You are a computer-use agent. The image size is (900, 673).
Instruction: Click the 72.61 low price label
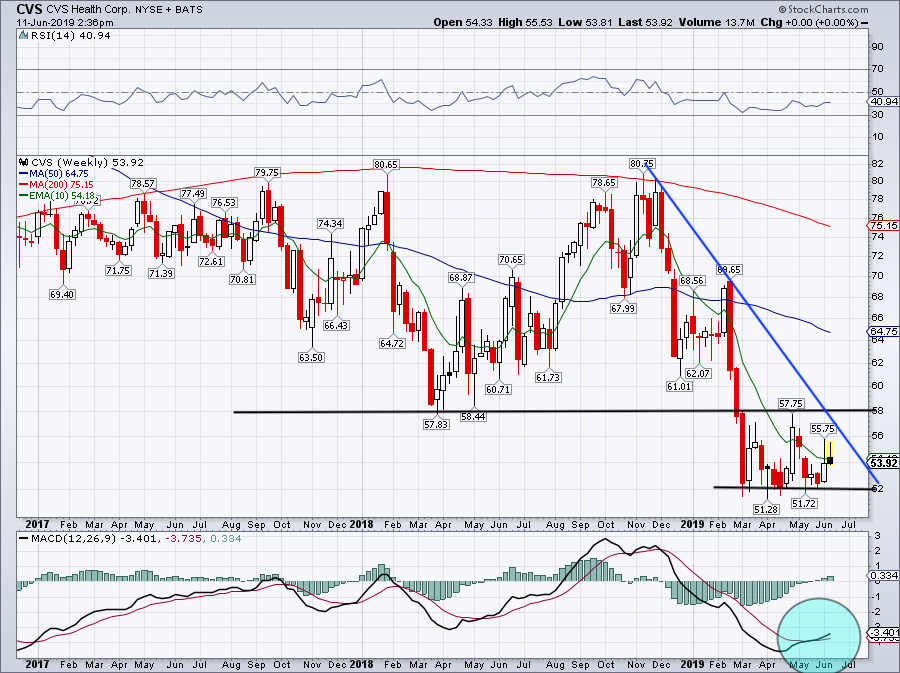[x=211, y=262]
